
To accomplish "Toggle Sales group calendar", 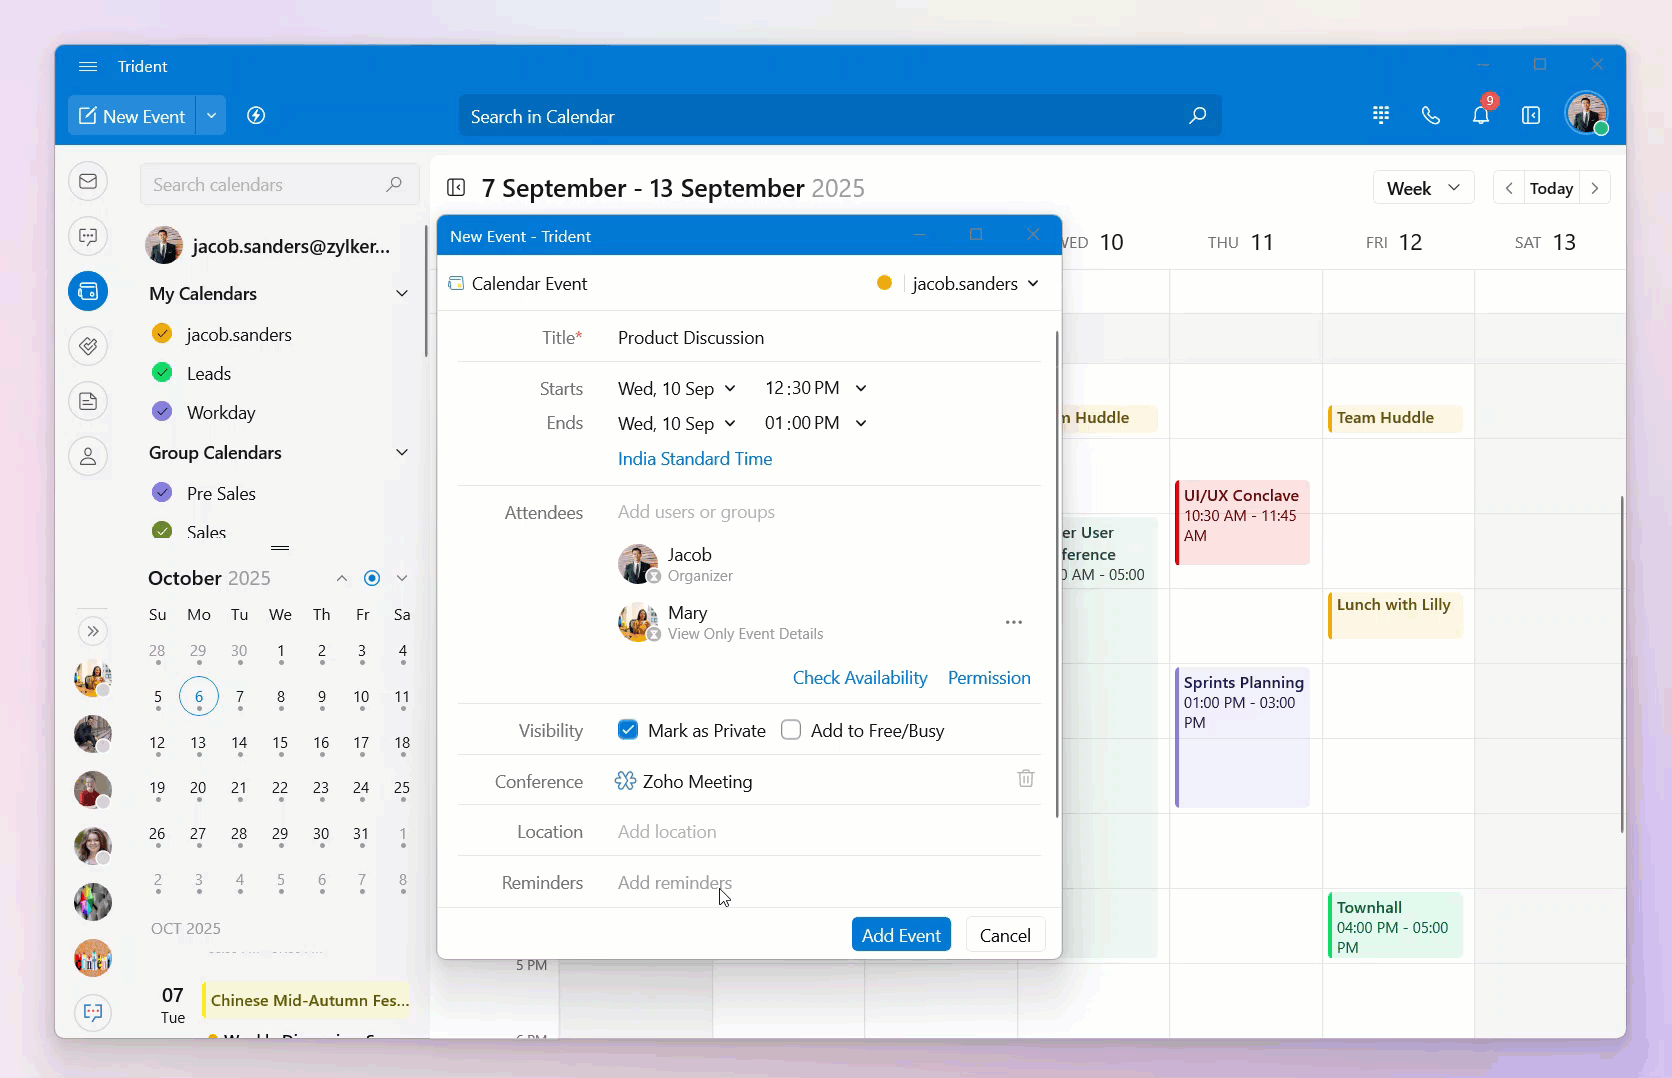I will tap(162, 531).
